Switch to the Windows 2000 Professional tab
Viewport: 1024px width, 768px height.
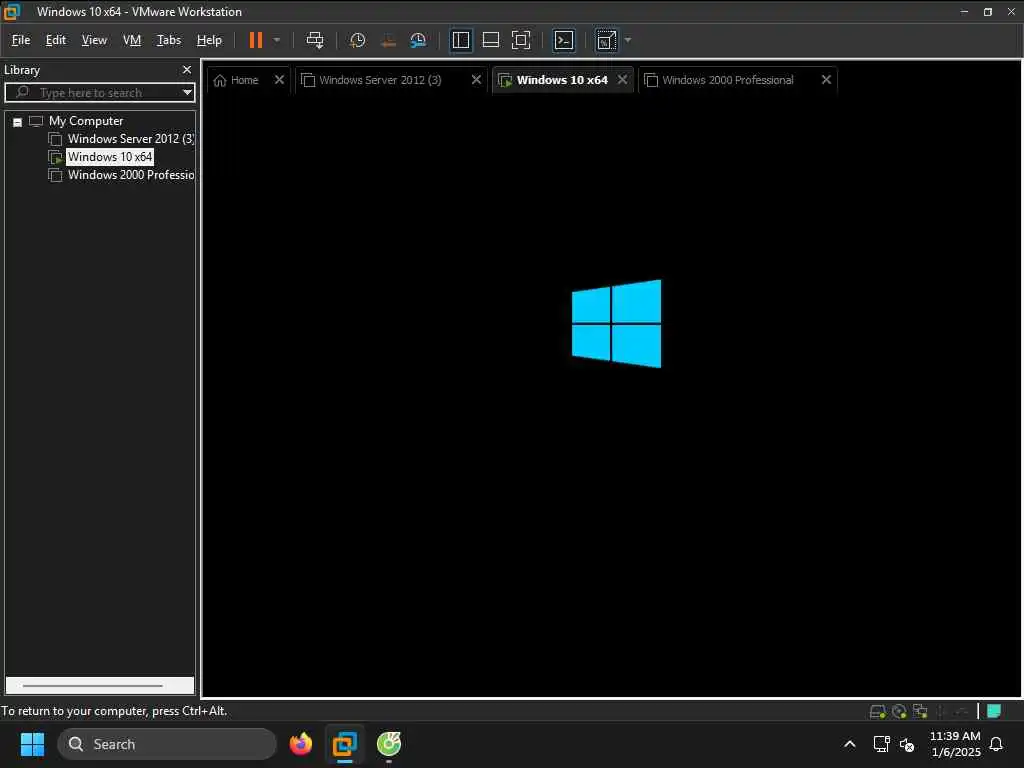[x=727, y=80]
